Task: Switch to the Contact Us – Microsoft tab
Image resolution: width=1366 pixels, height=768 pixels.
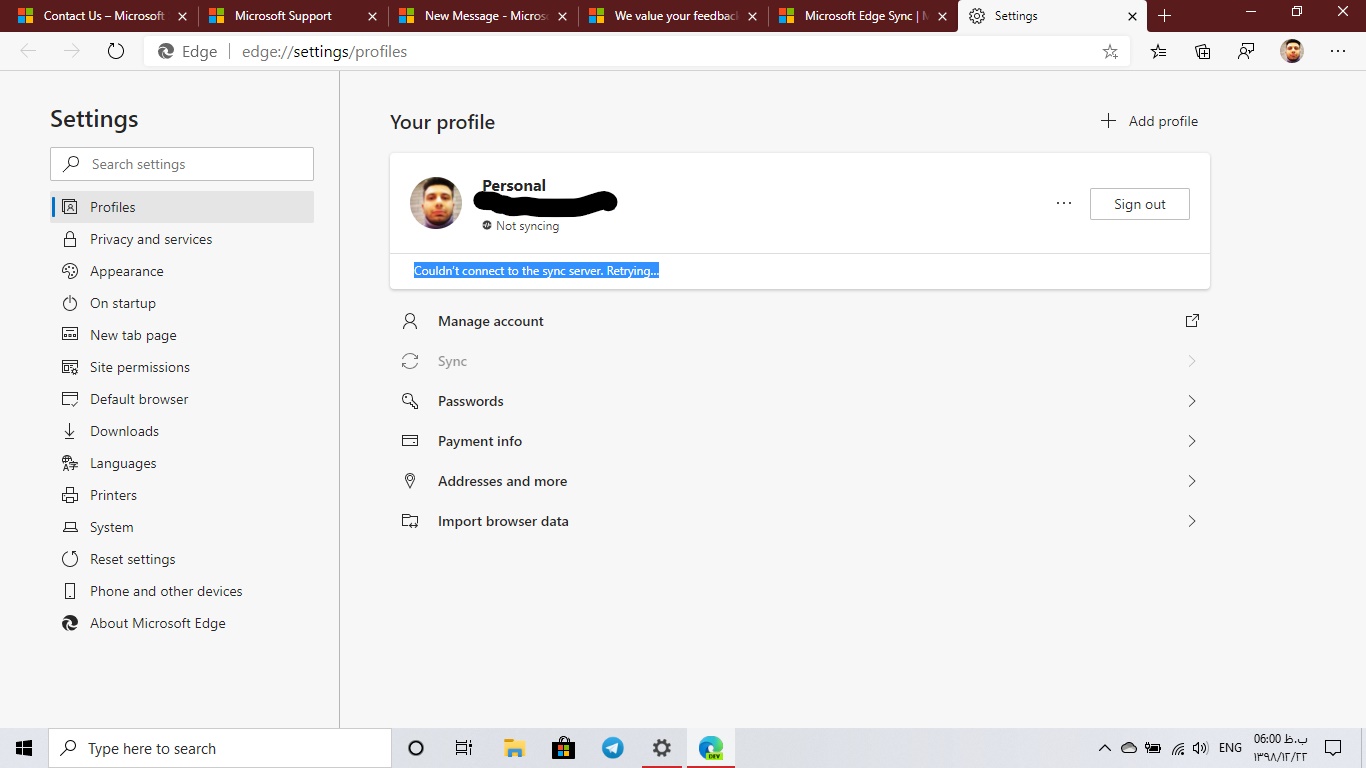Action: (x=102, y=16)
